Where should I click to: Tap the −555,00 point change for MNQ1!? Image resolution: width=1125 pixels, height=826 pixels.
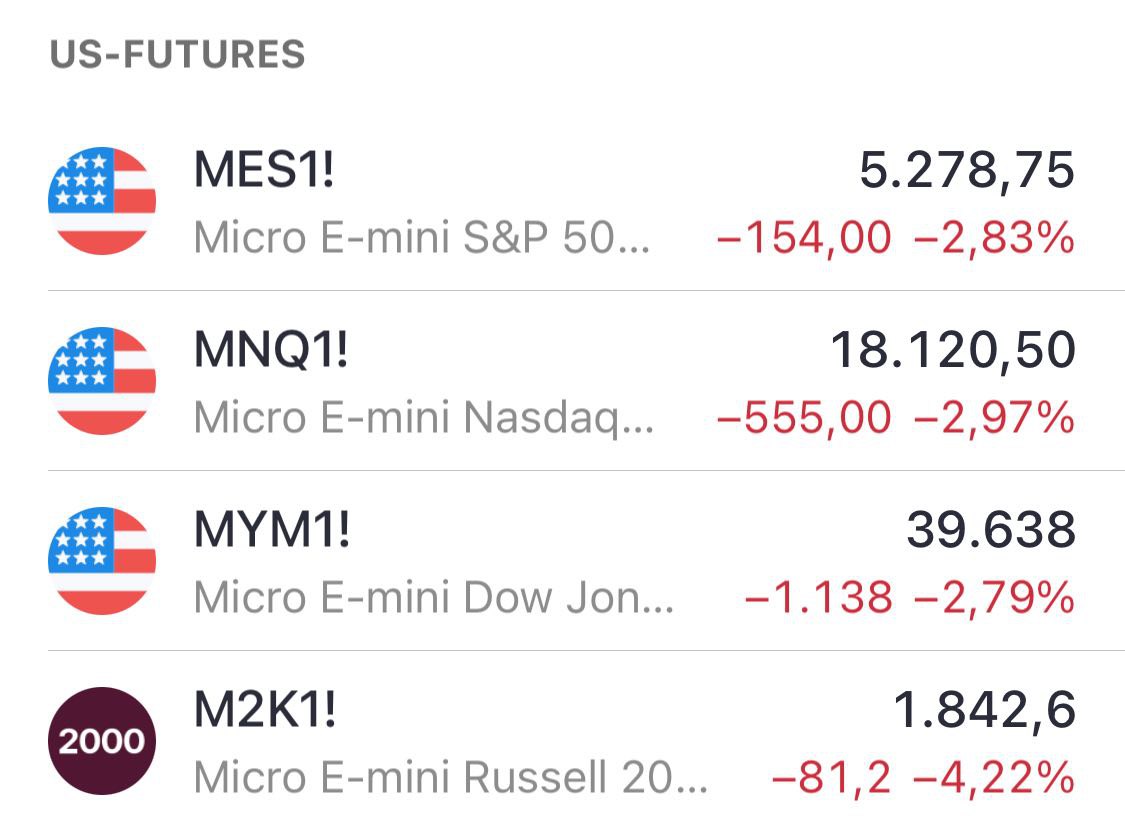pos(804,418)
